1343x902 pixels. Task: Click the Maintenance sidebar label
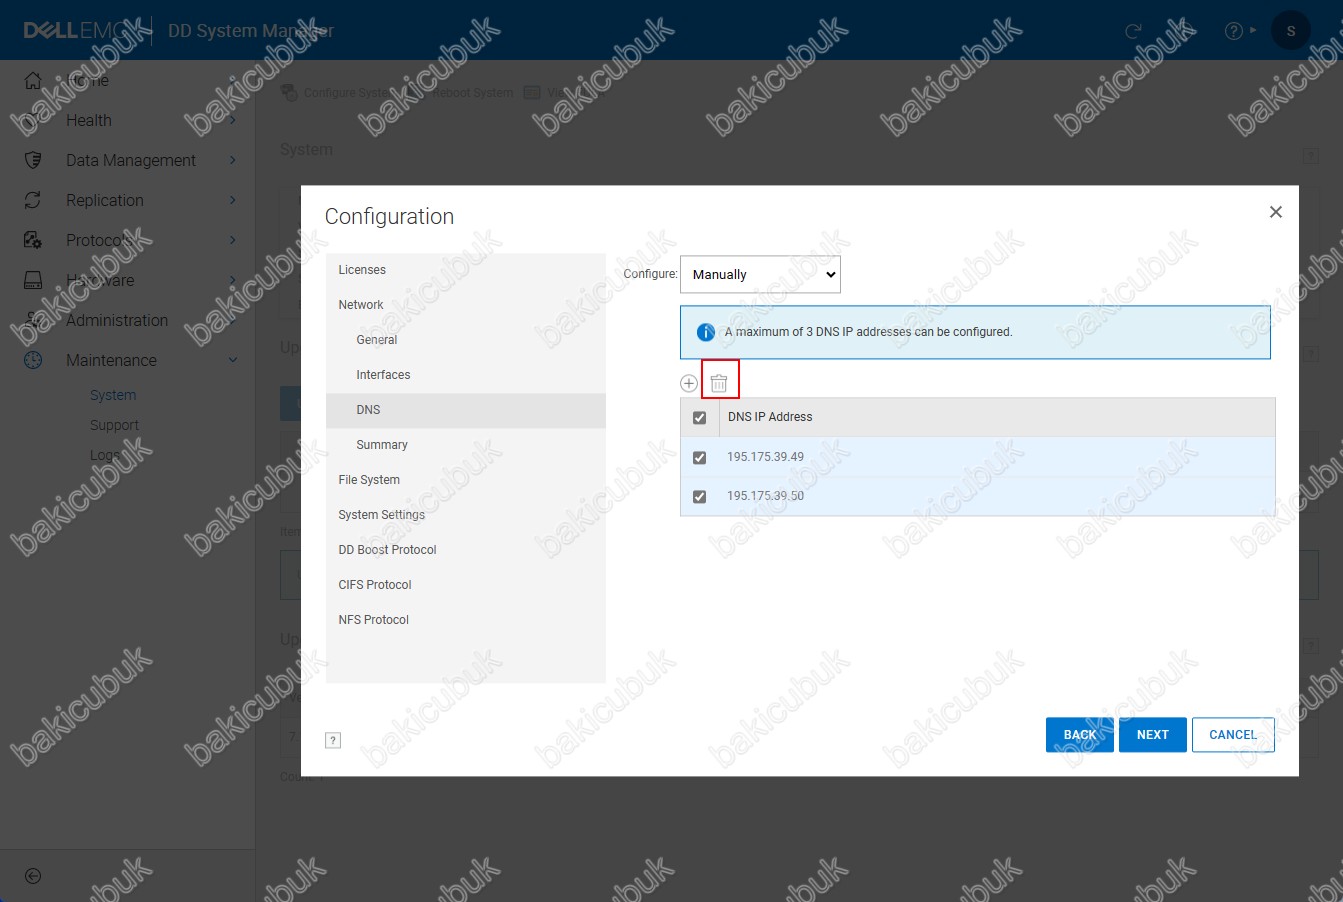pos(111,360)
